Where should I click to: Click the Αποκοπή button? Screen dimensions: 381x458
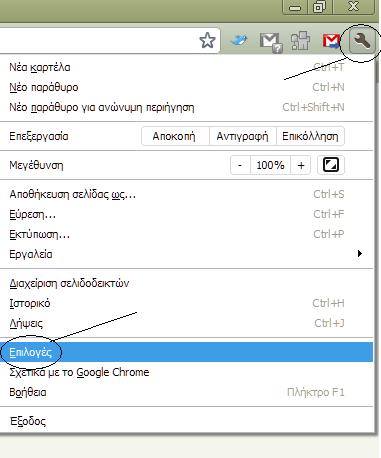175,136
